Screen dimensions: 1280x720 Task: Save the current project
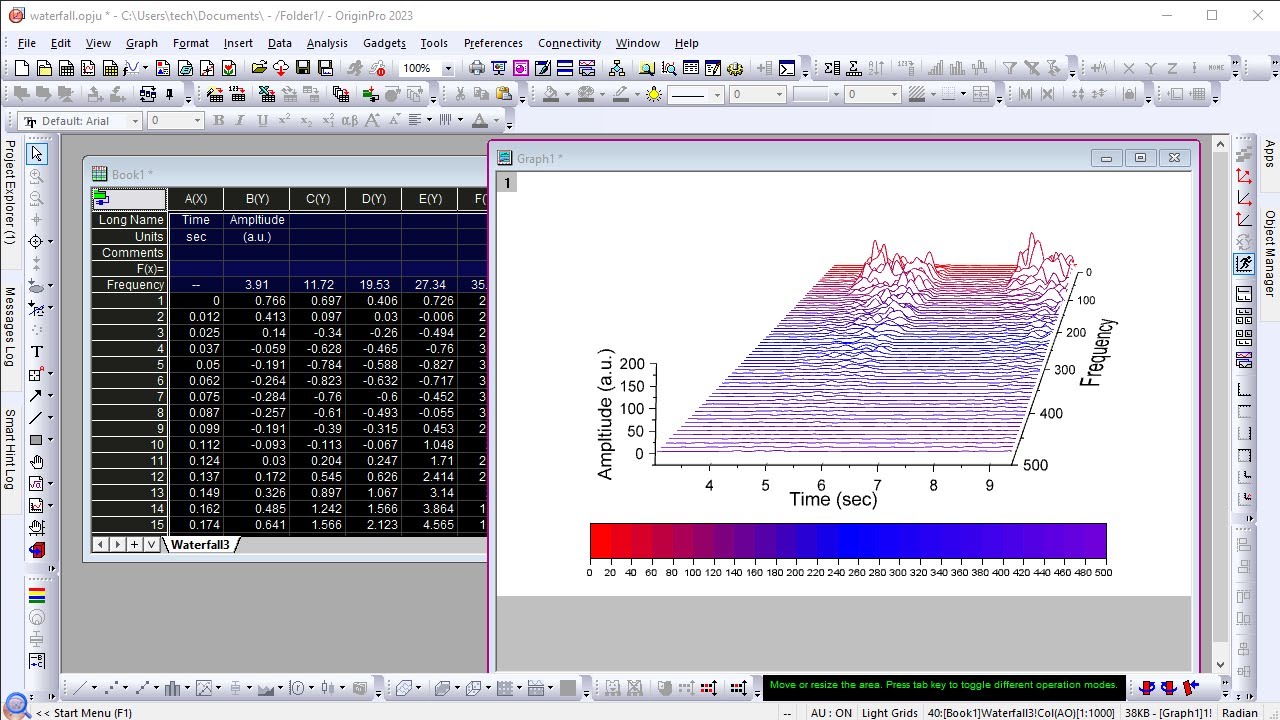[x=303, y=68]
